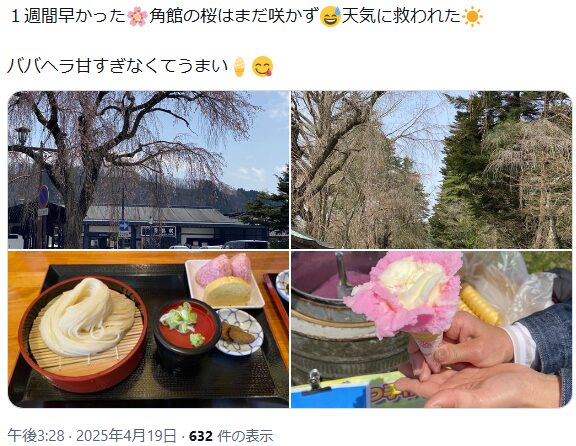Click the cherry blossom emoji
Image resolution: width=576 pixels, height=446 pixels.
138,17
